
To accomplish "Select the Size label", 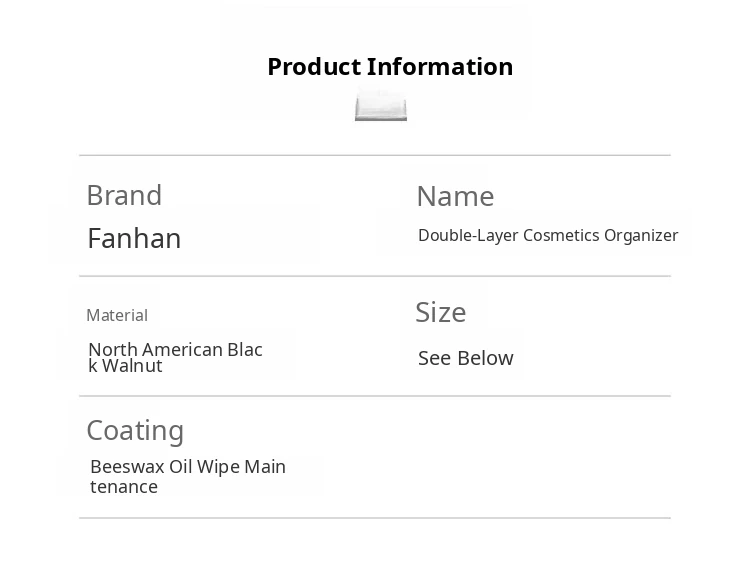I will click(441, 312).
